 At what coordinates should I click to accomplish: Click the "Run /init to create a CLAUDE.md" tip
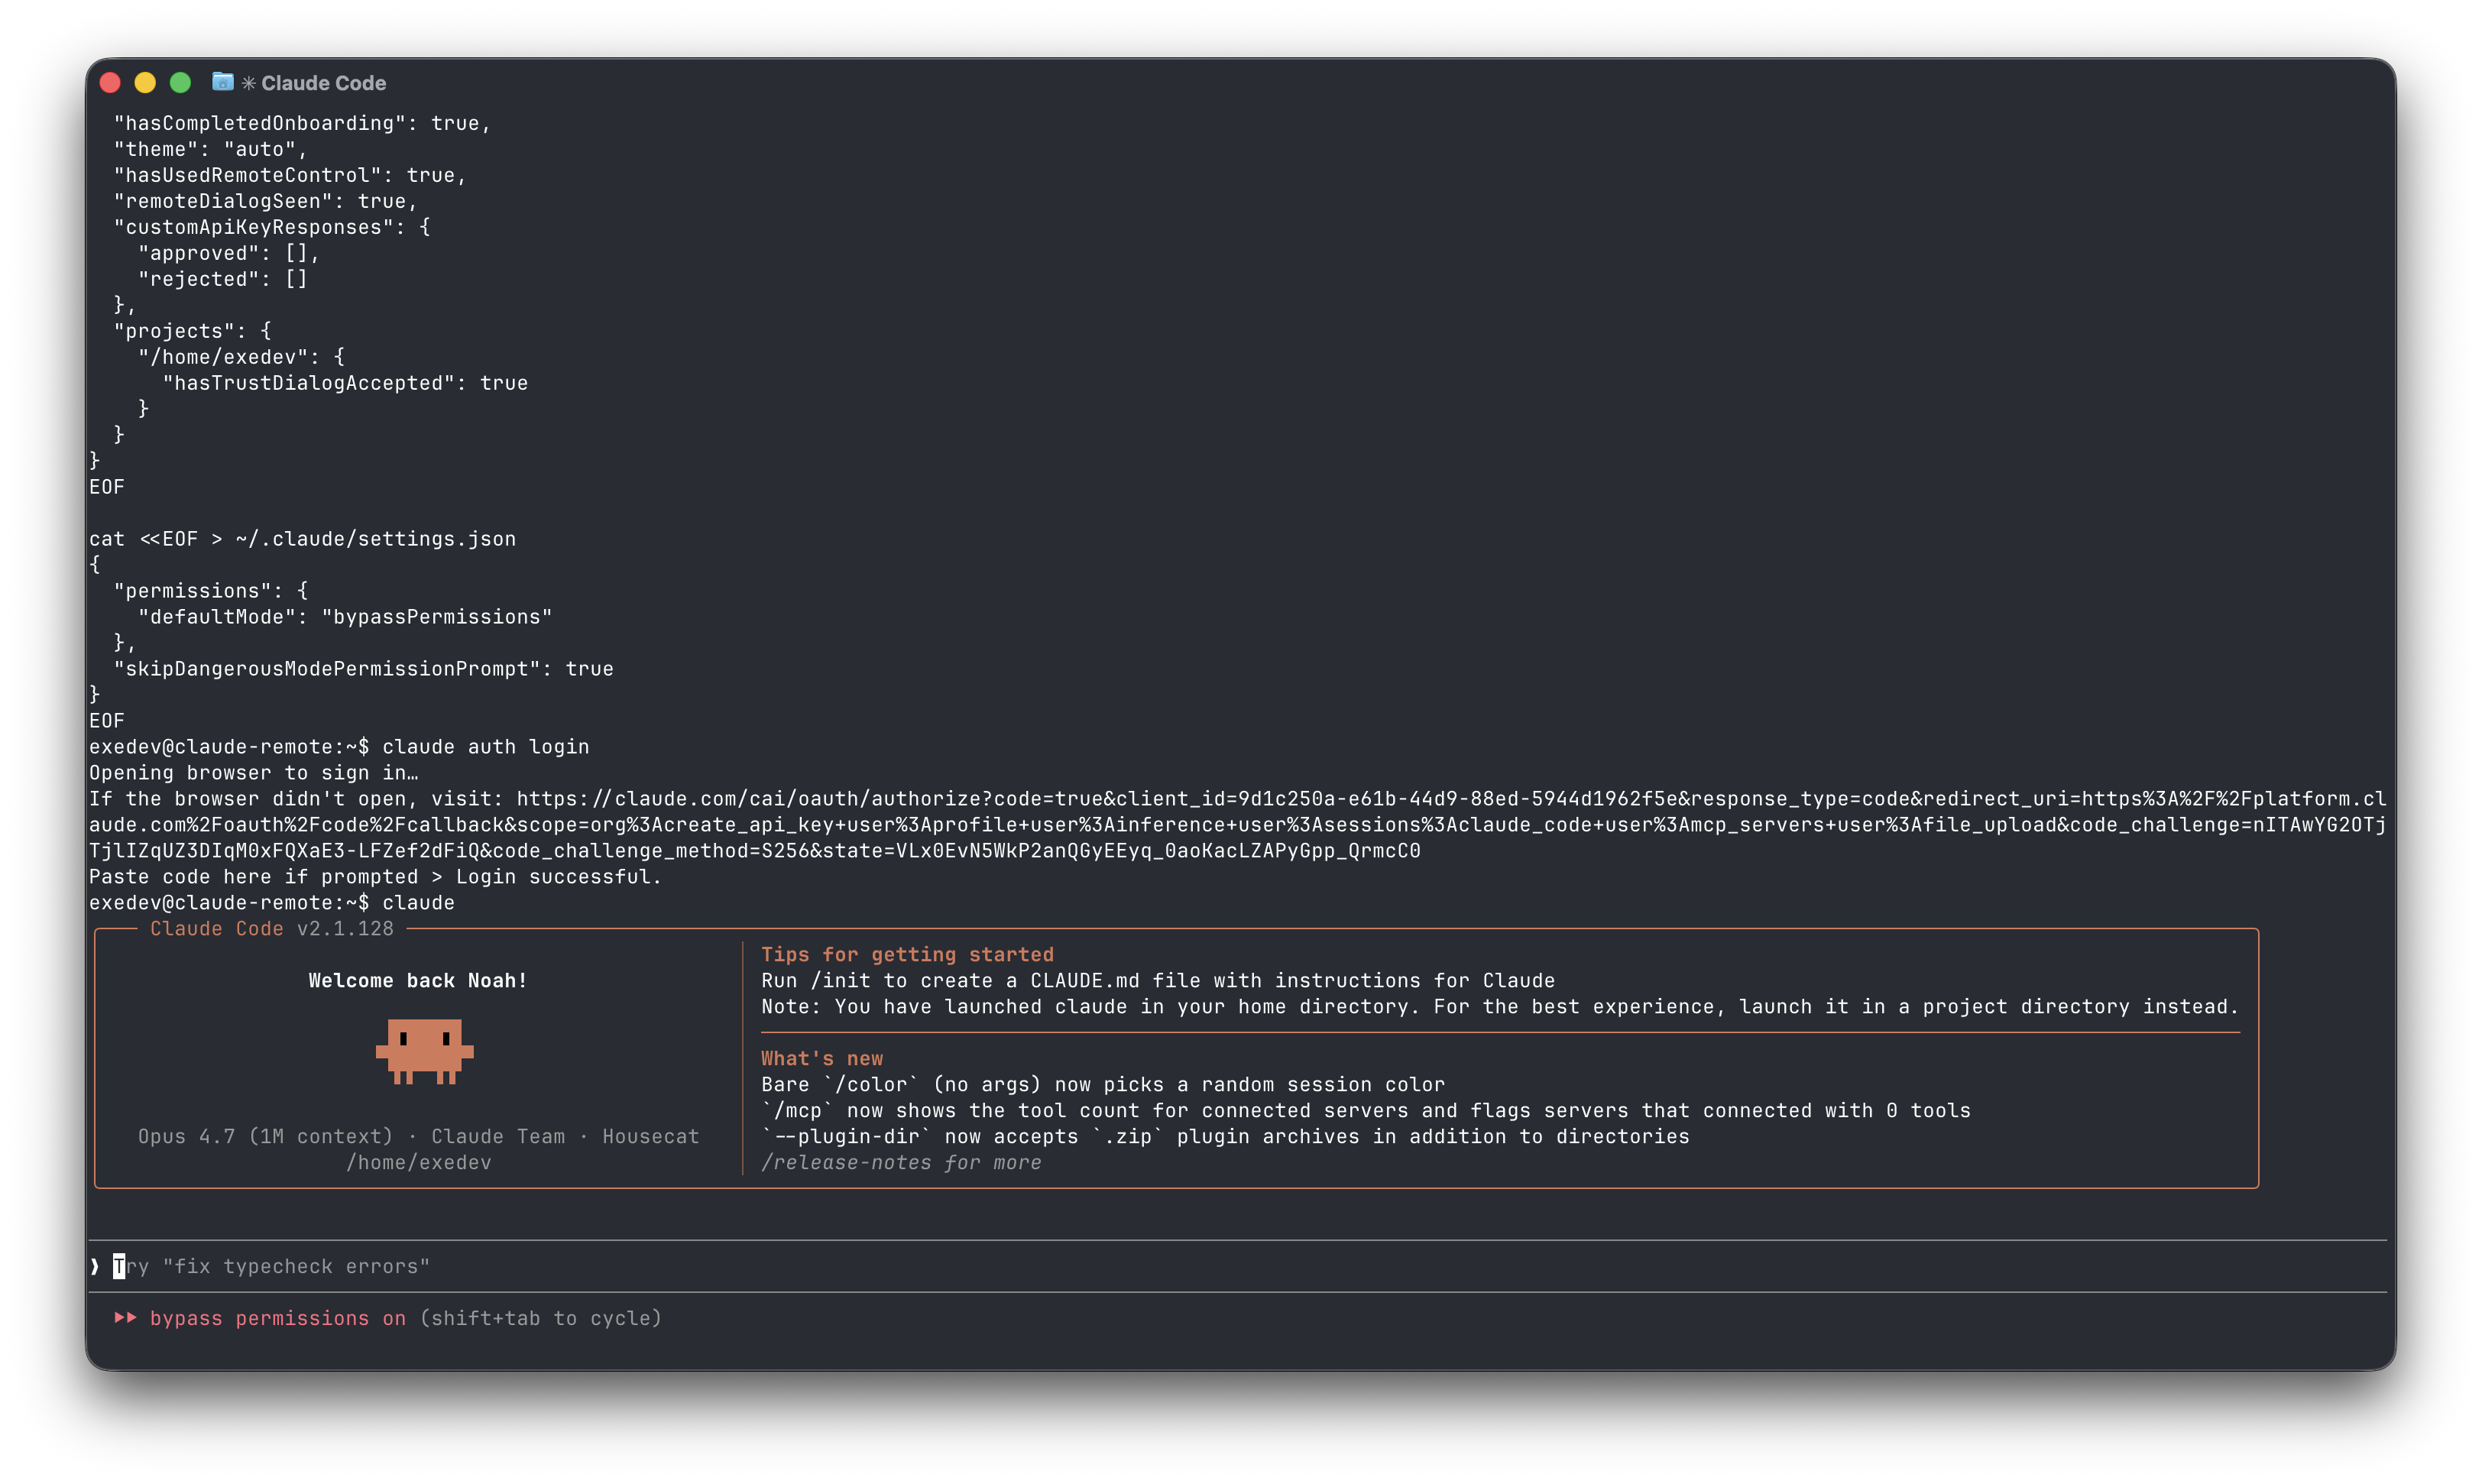point(1158,980)
